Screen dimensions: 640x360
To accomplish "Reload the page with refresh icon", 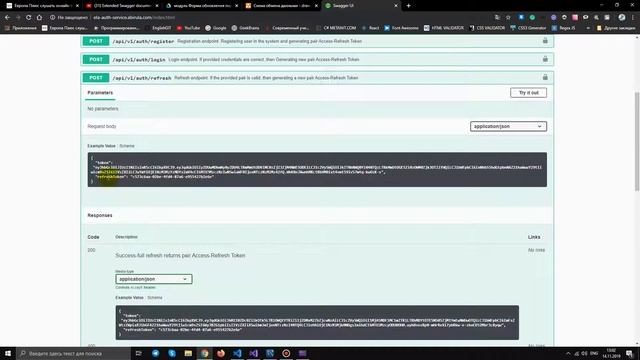I will click(x=29, y=18).
